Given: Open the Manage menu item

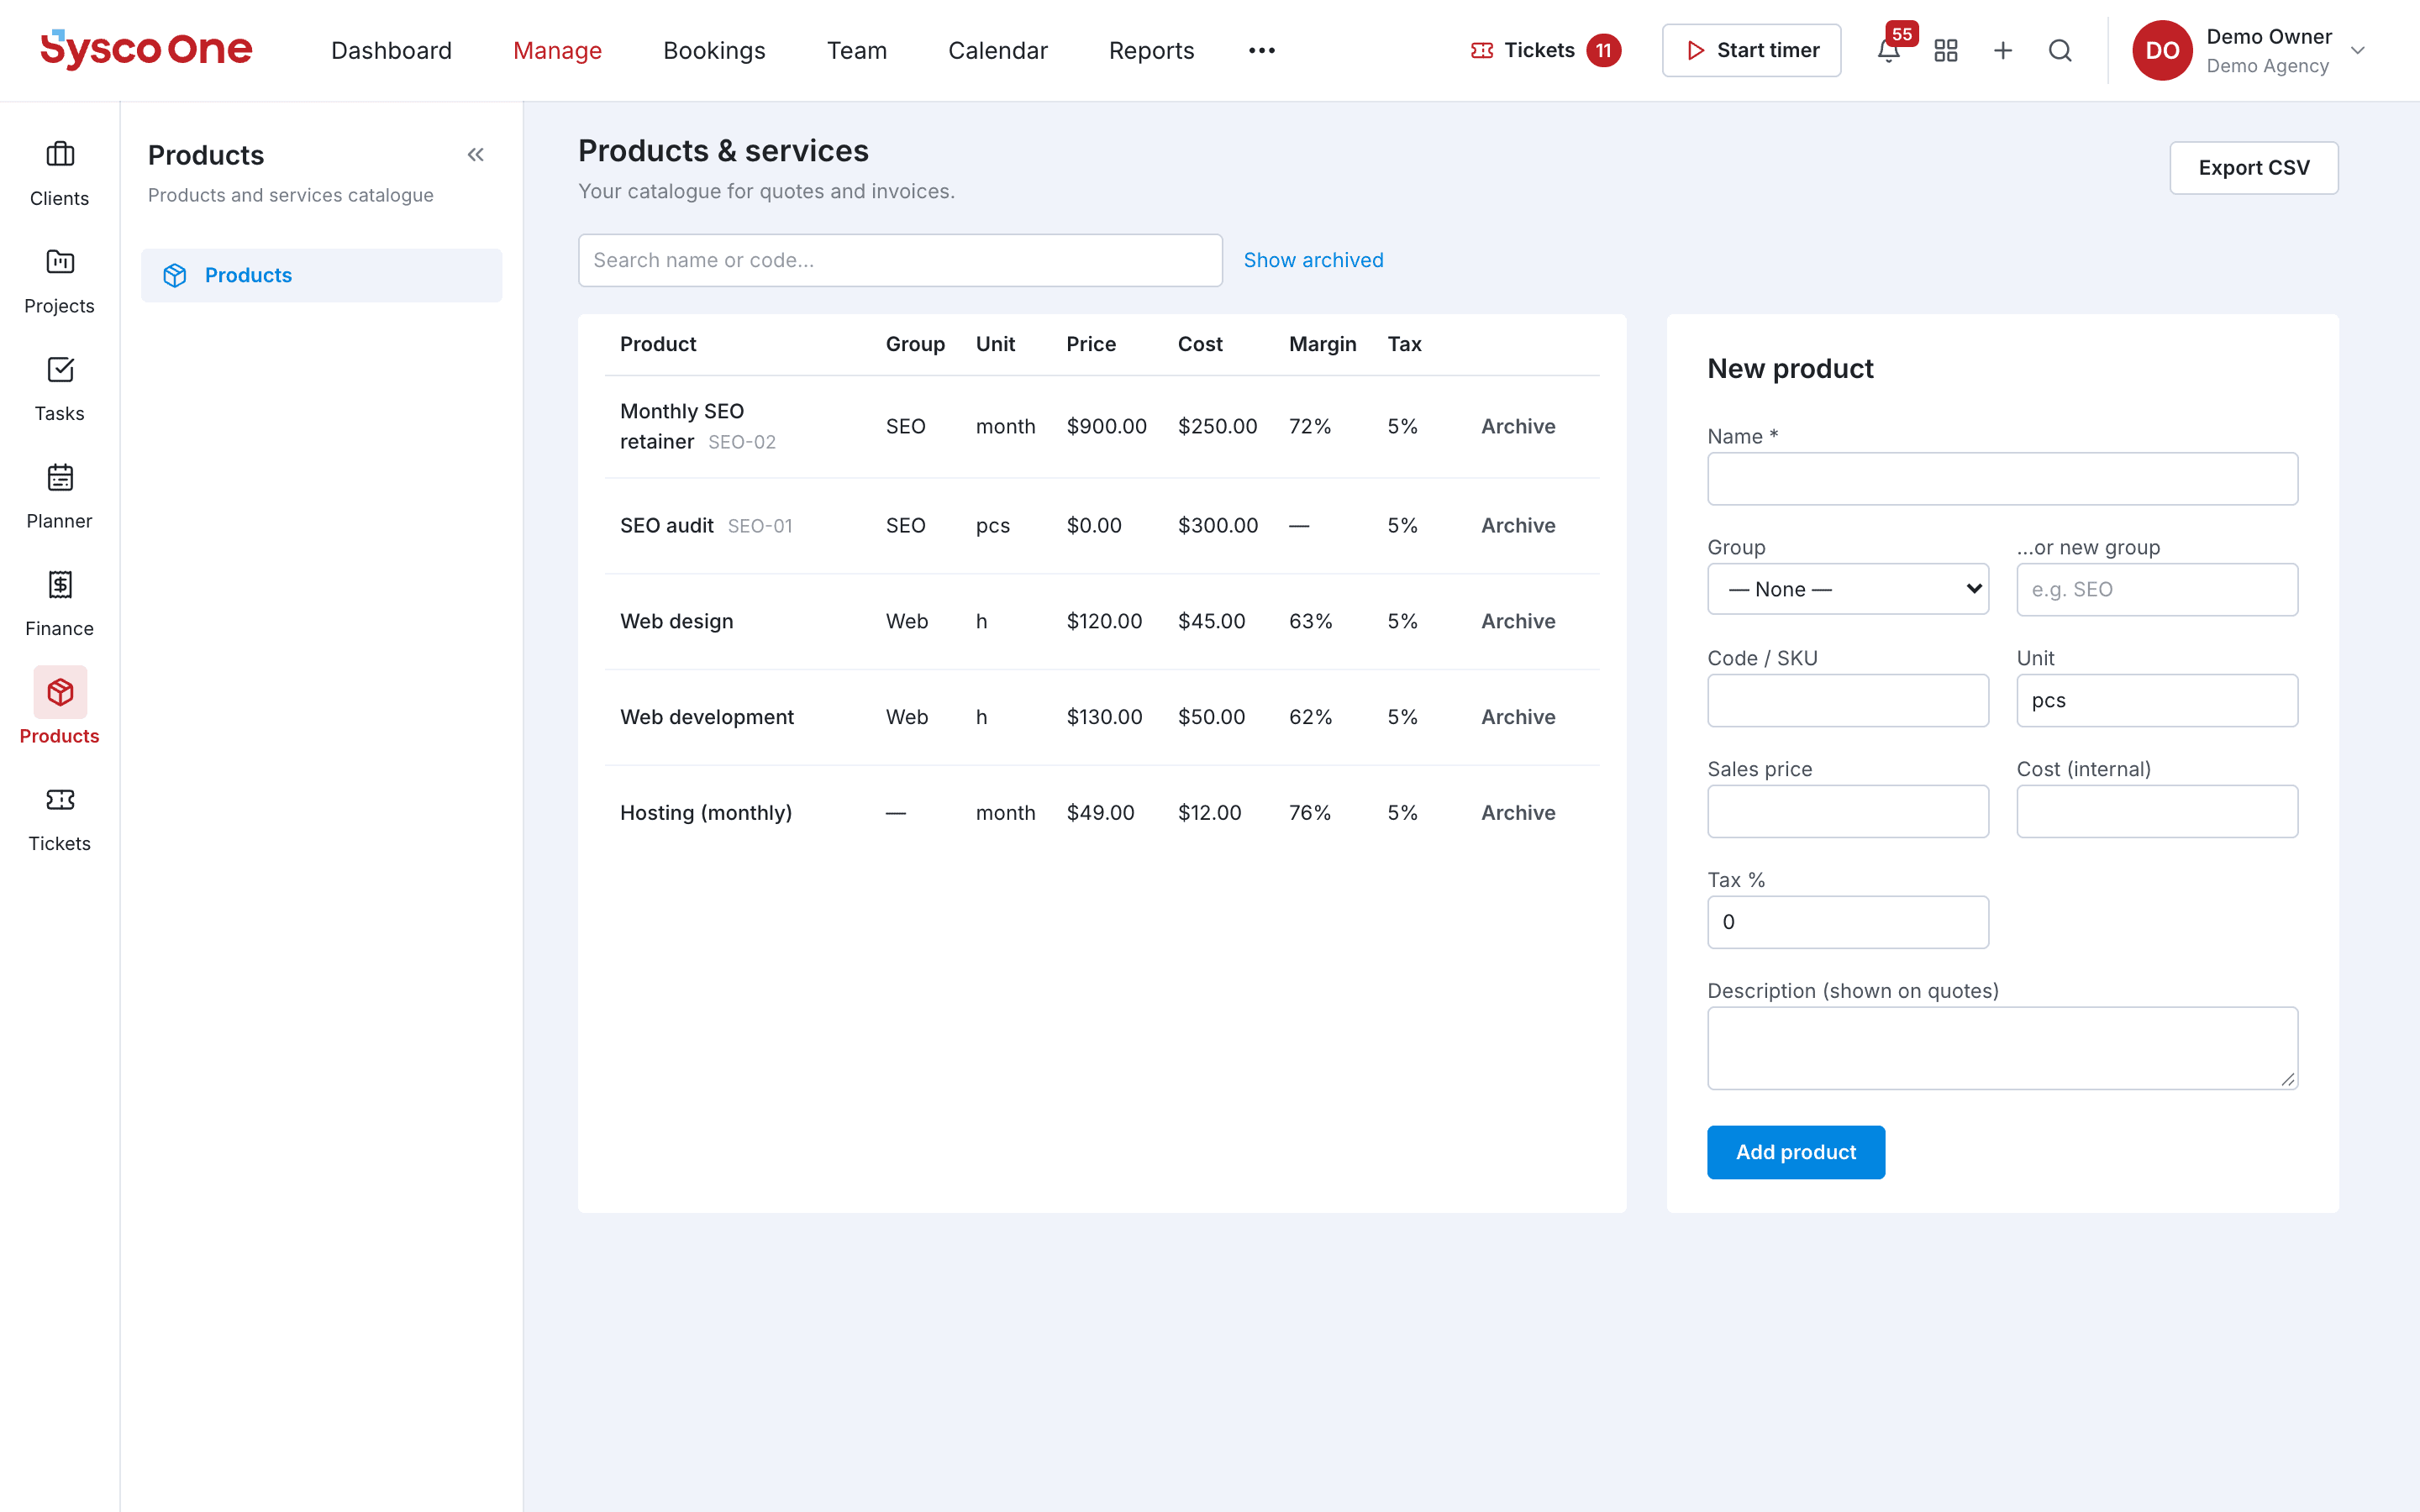Looking at the screenshot, I should pyautogui.click(x=557, y=50).
